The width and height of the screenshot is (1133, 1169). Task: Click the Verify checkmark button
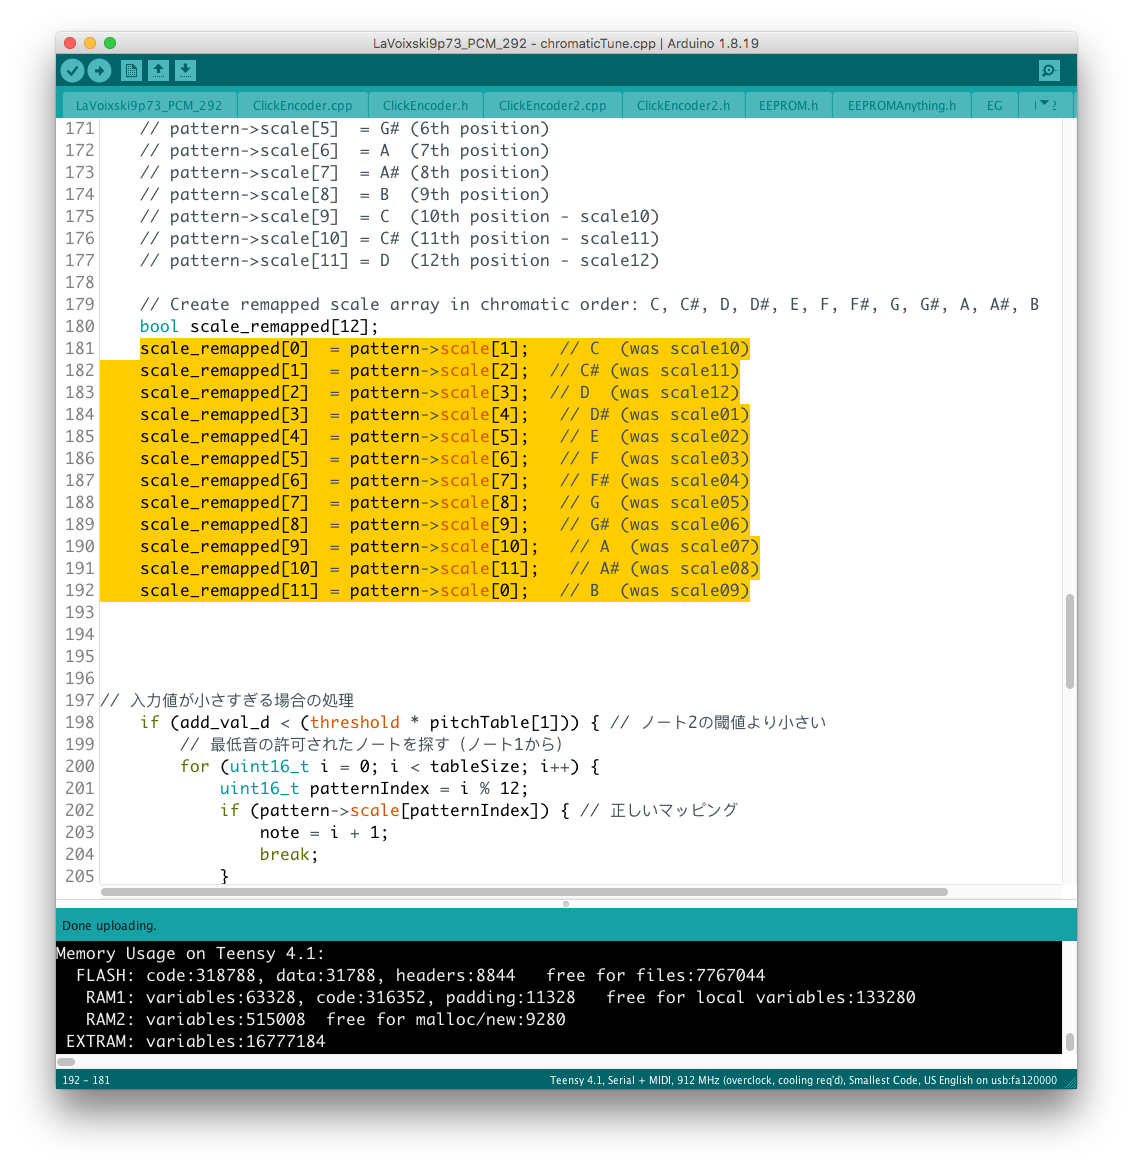(72, 70)
